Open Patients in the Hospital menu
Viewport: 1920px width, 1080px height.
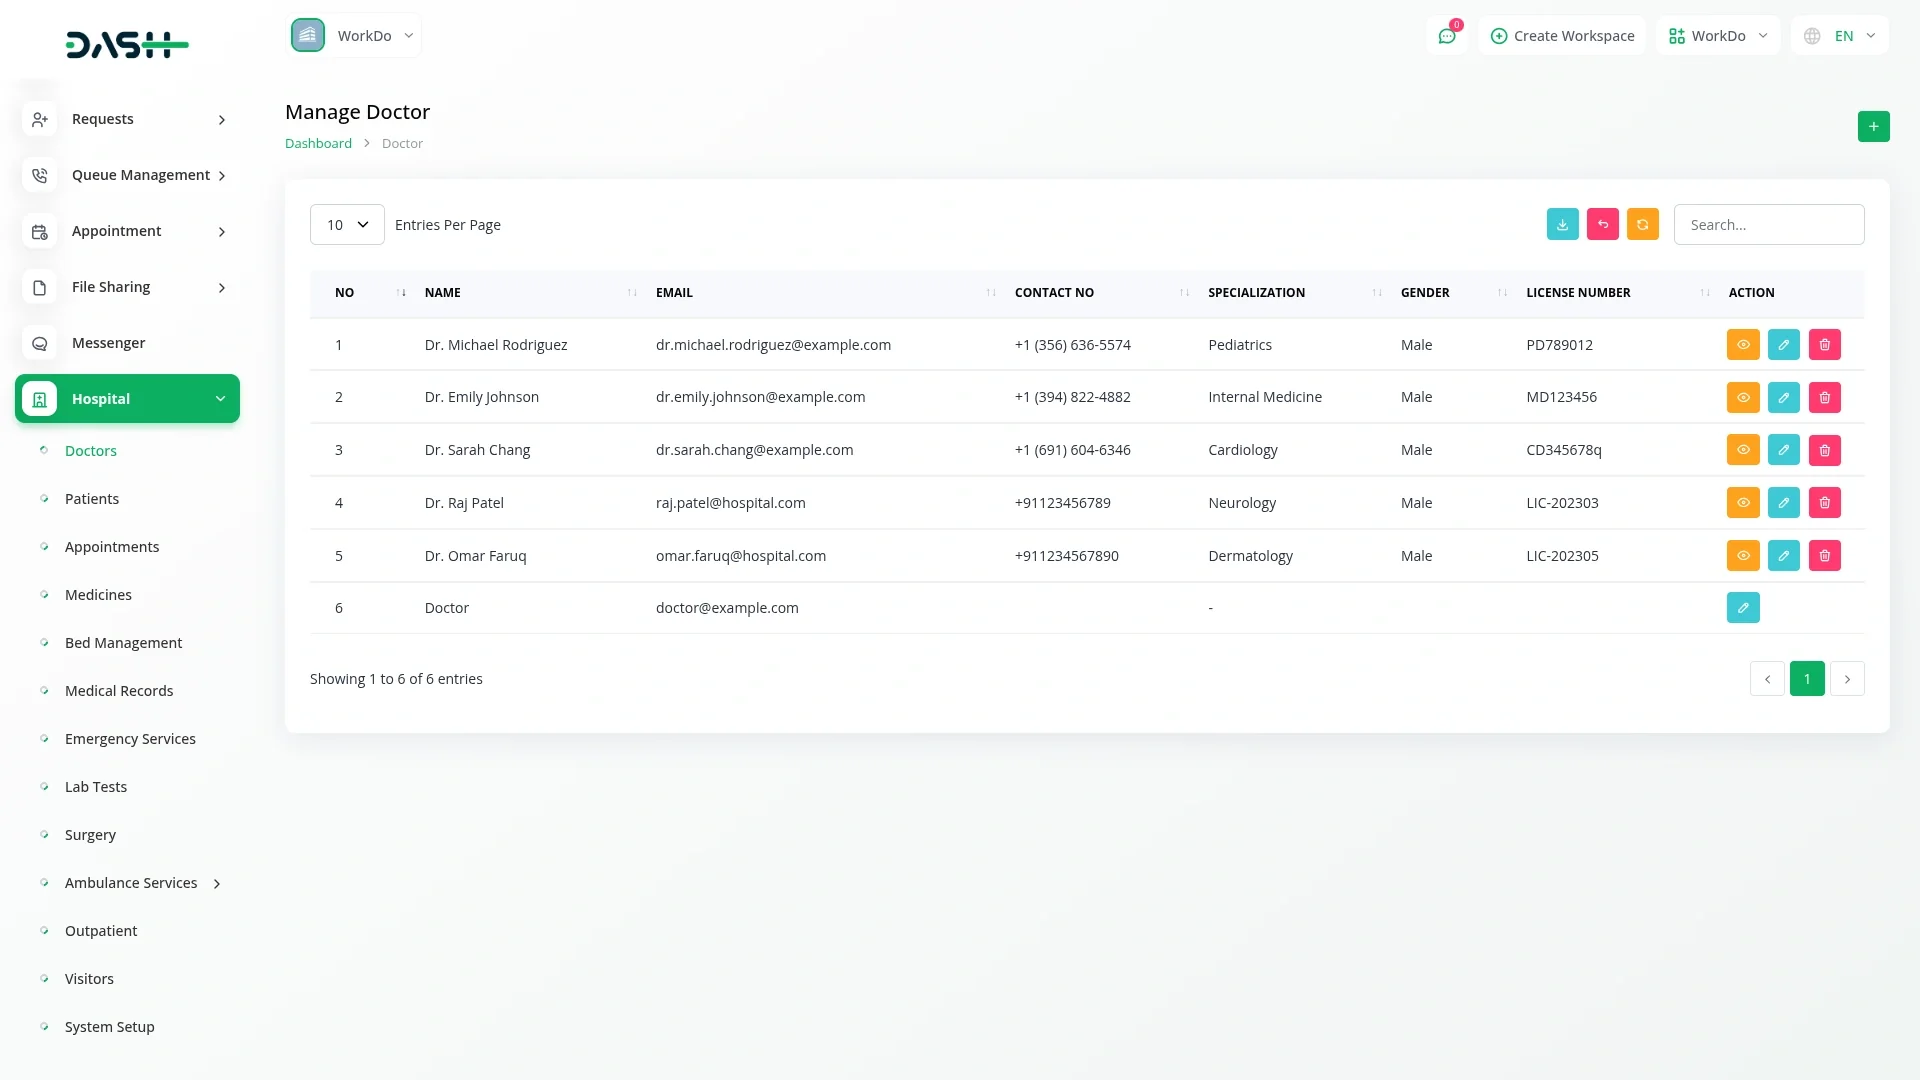(x=92, y=499)
